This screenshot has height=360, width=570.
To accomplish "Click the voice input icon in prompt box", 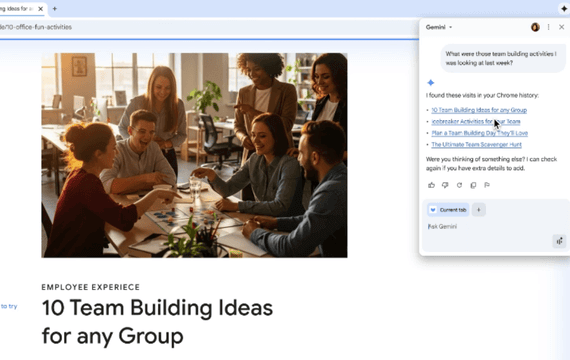I will point(559,241).
